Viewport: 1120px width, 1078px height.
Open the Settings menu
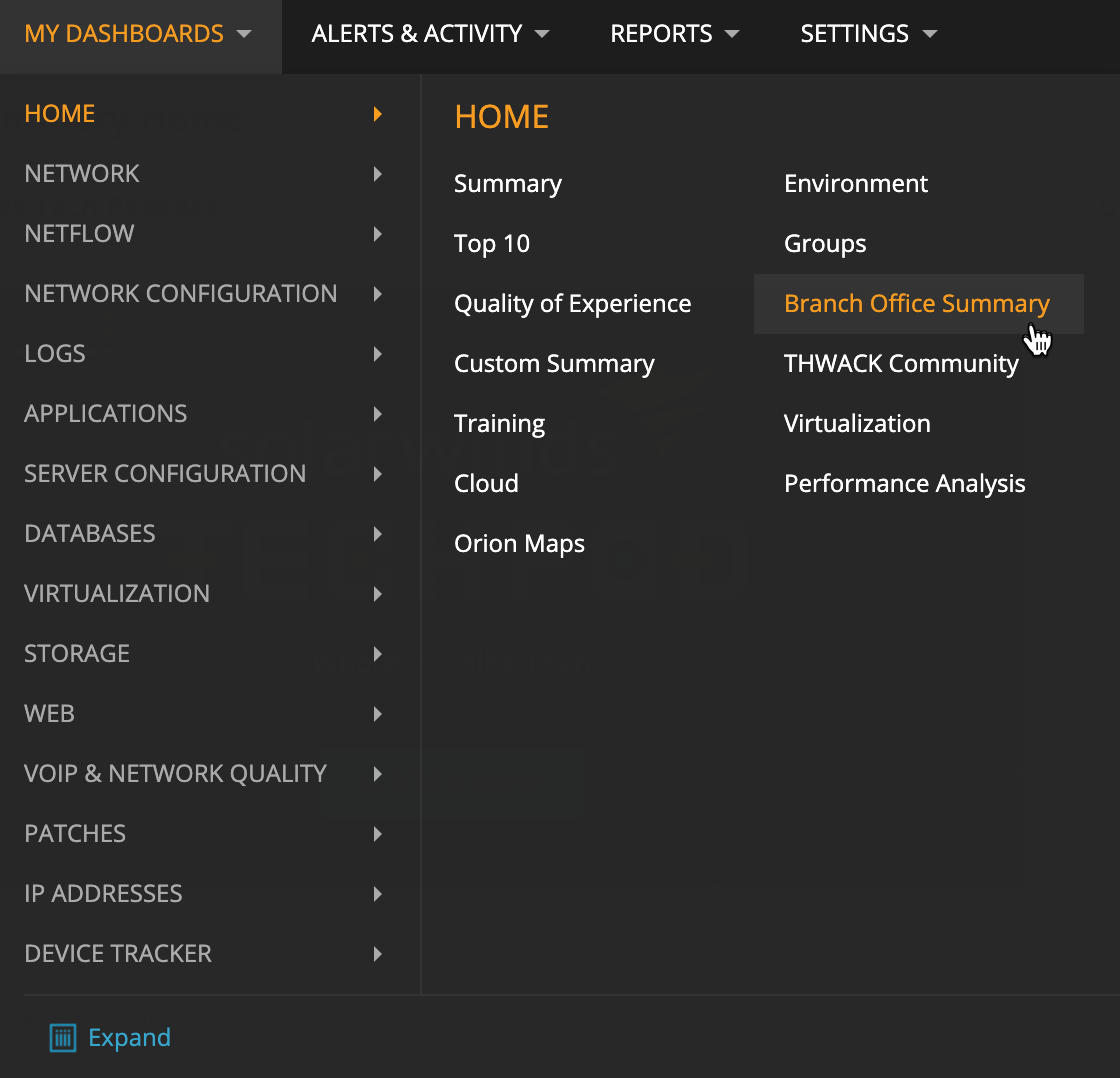(x=868, y=34)
